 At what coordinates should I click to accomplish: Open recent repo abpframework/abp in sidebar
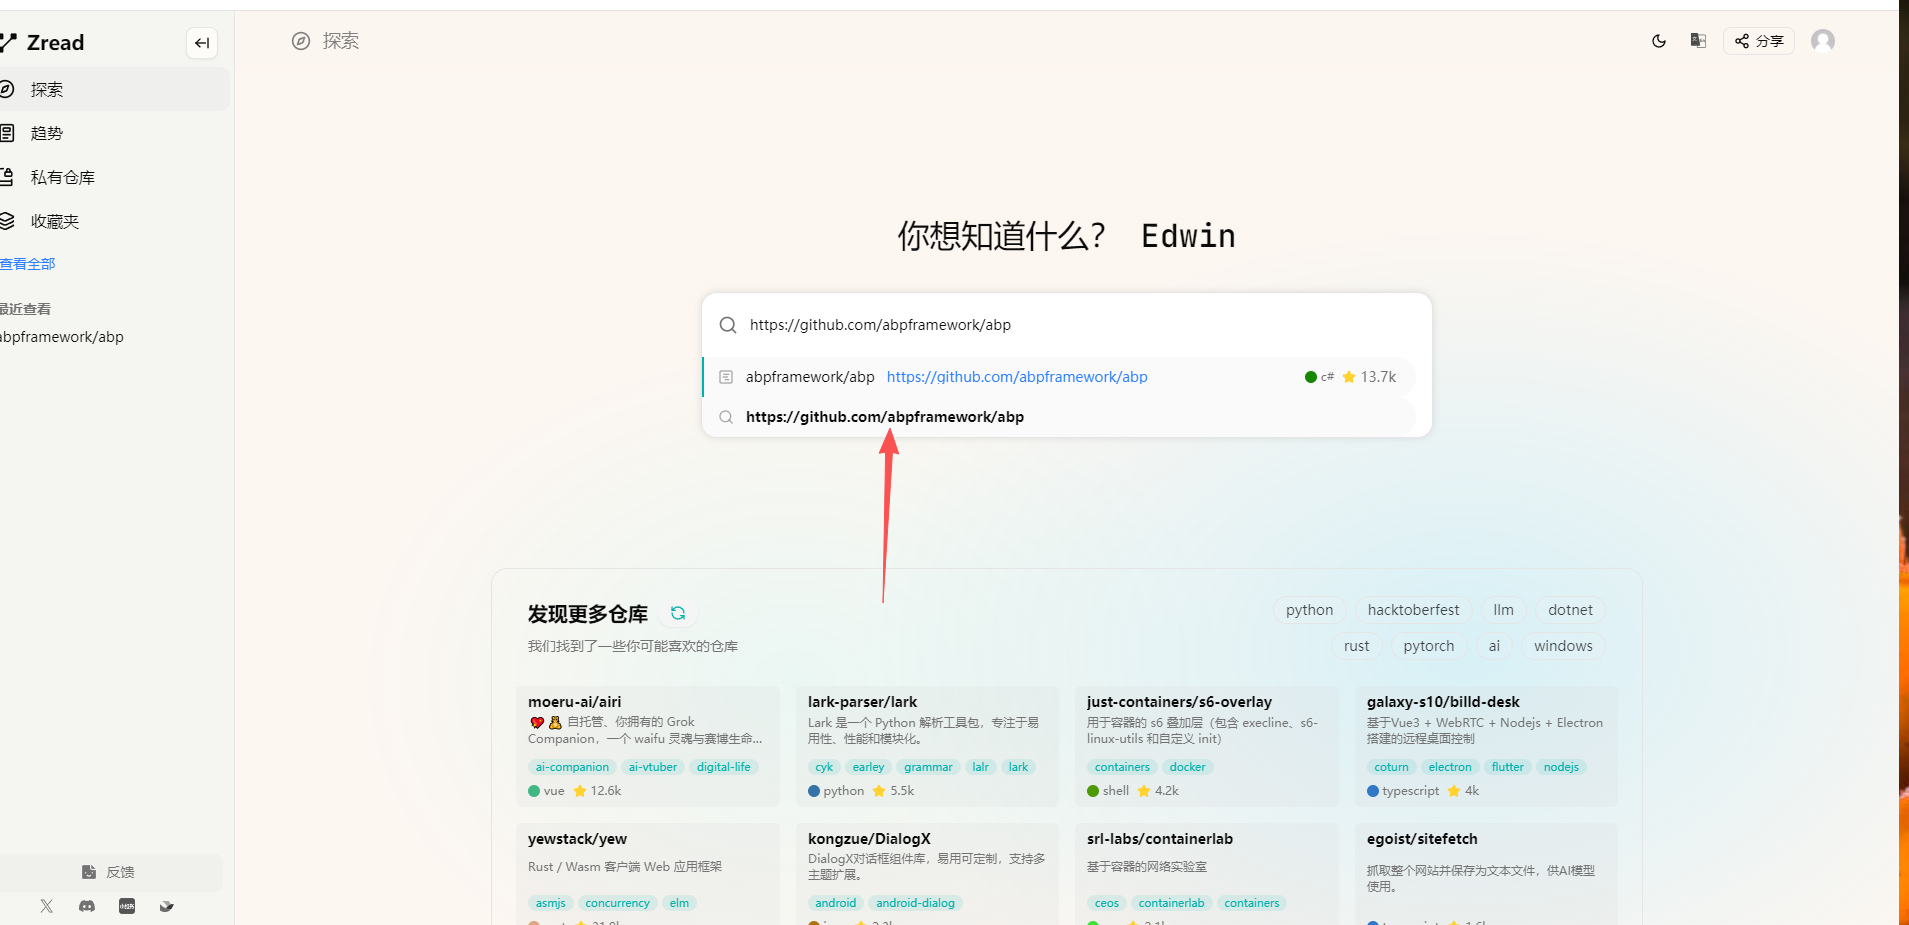click(62, 337)
